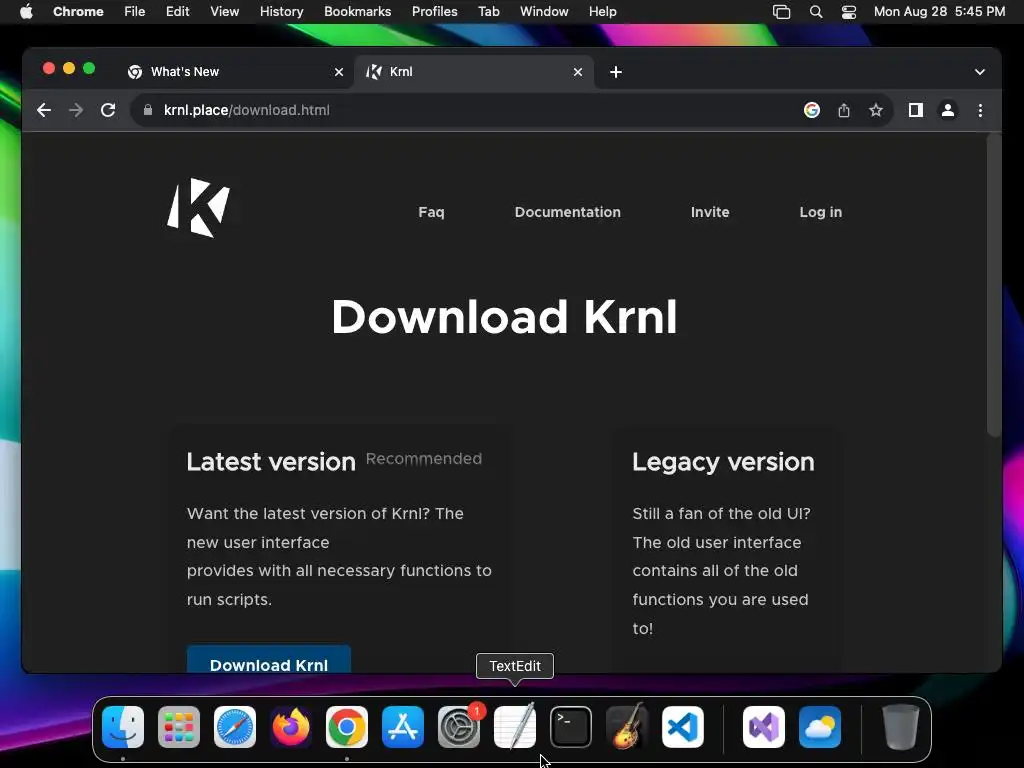Open Launchpad from the Dock
The height and width of the screenshot is (768, 1024).
[x=179, y=727]
